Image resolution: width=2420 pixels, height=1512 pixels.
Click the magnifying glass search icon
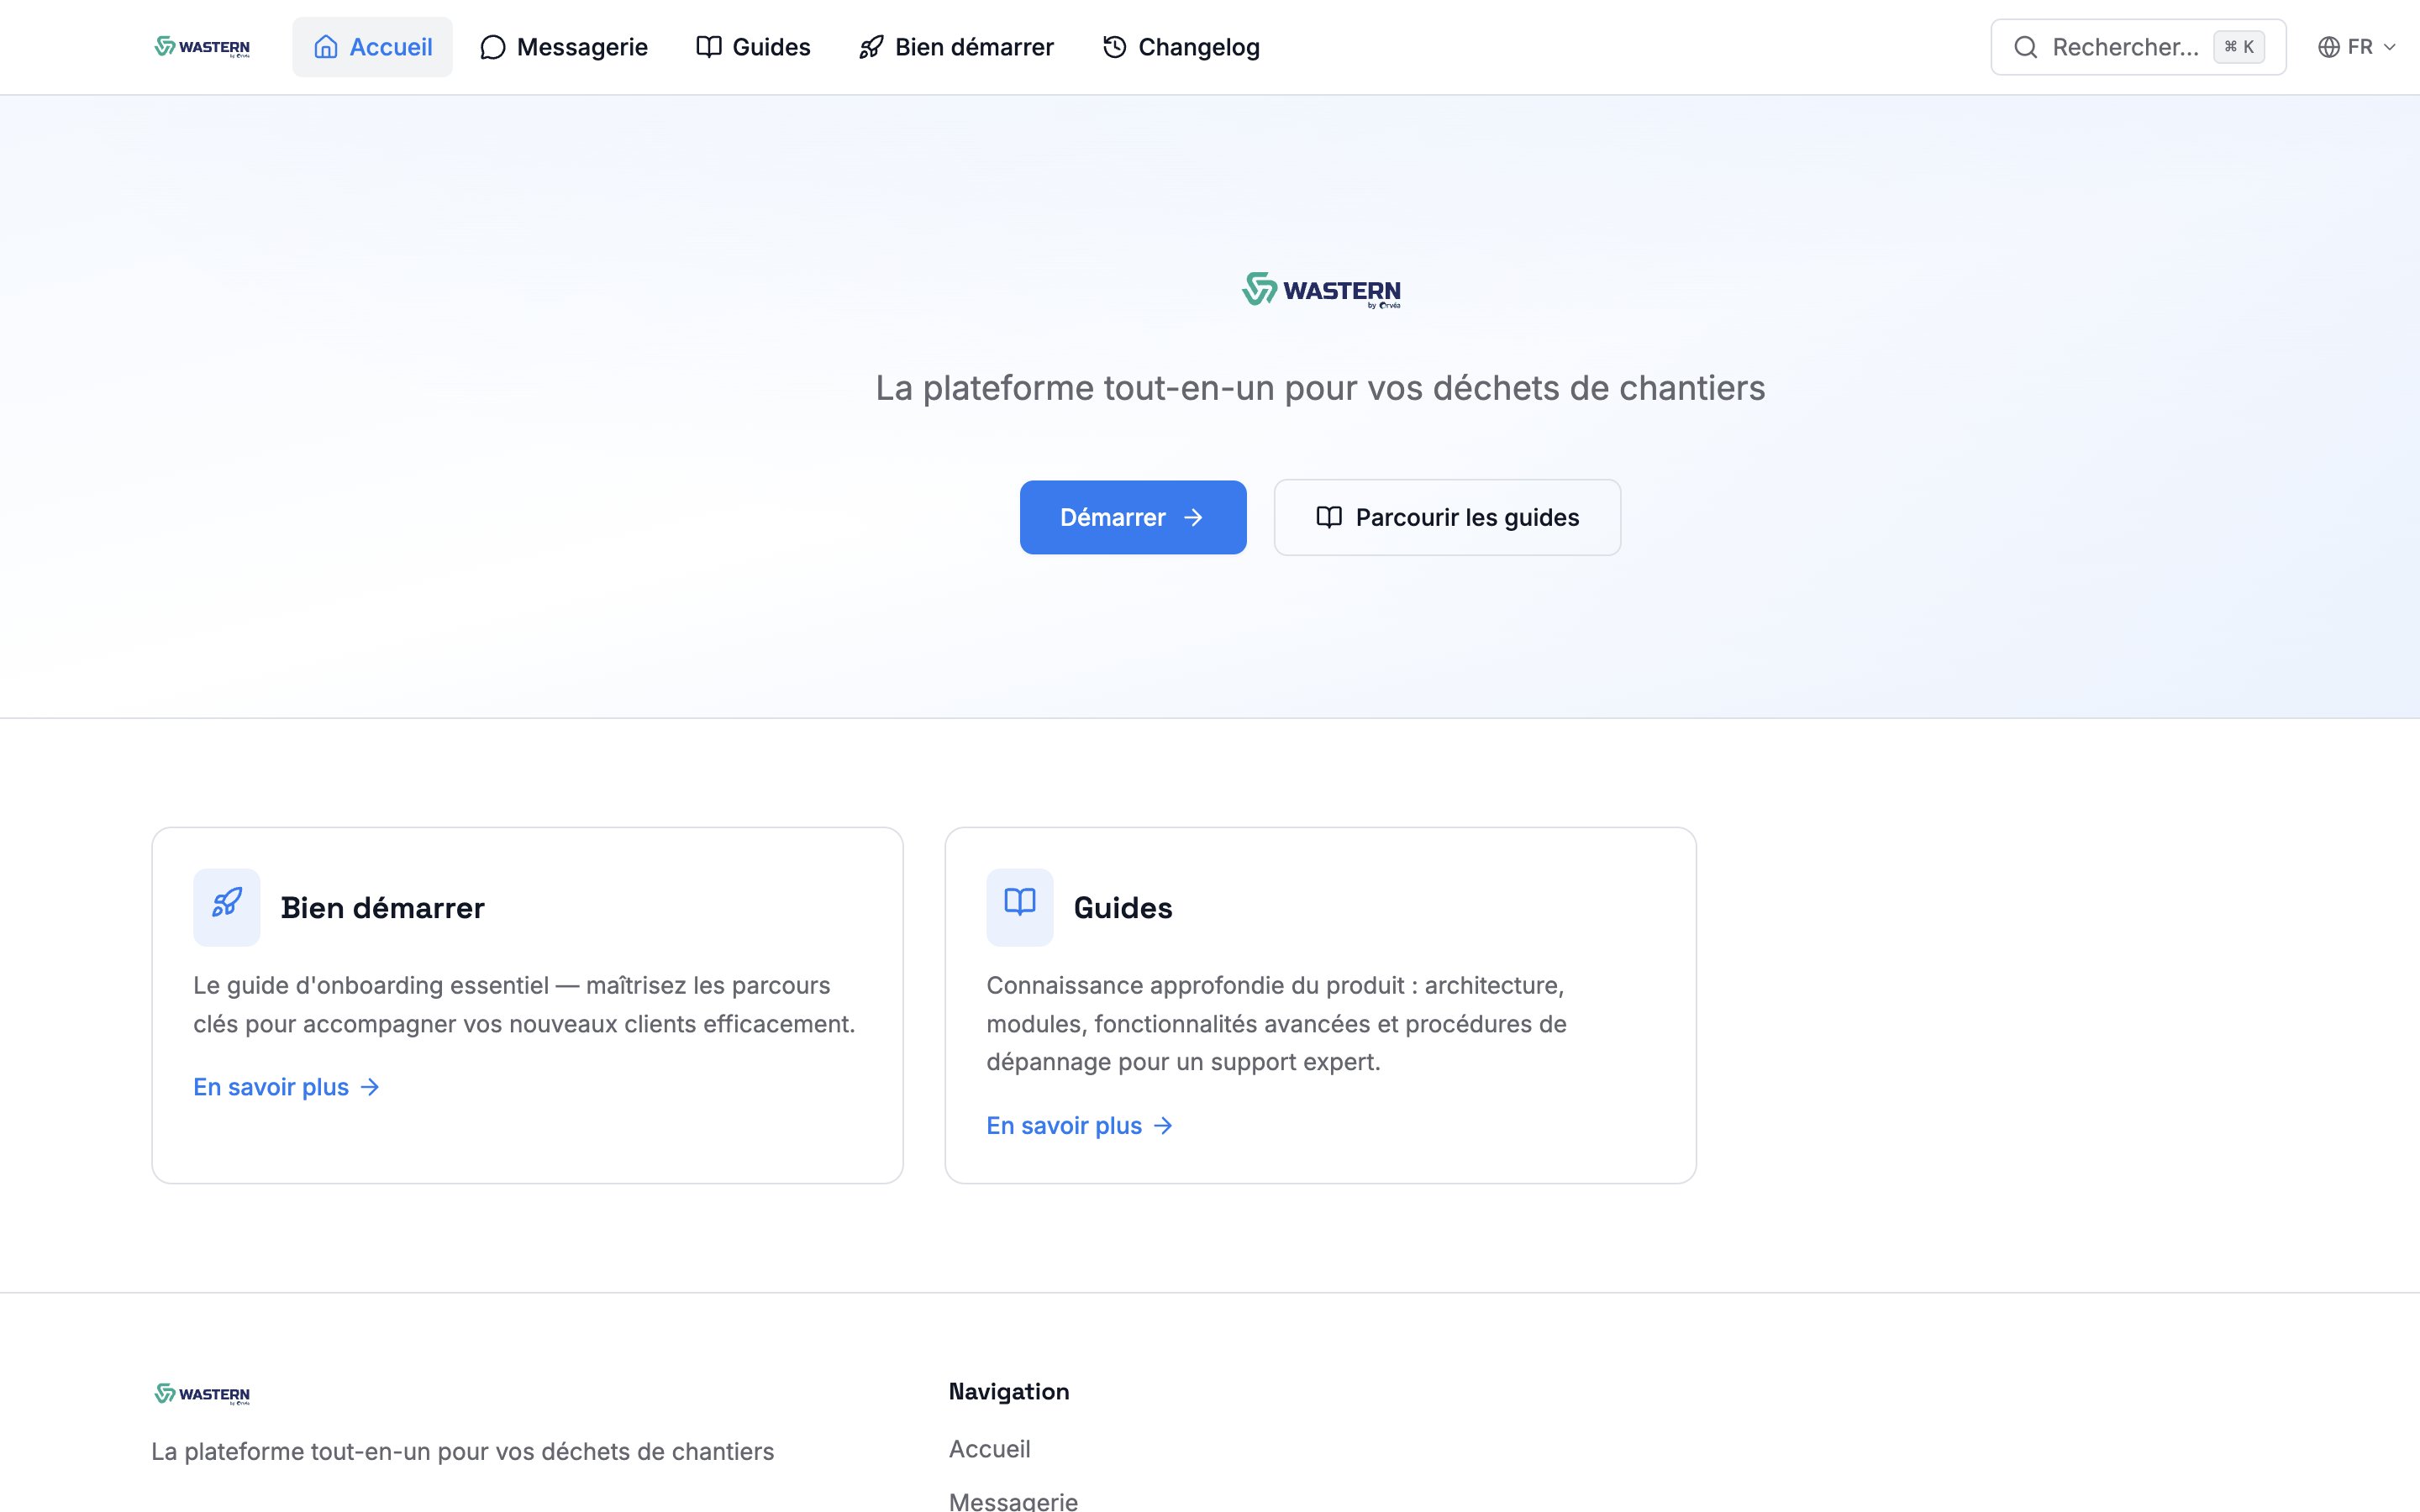pos(2027,46)
